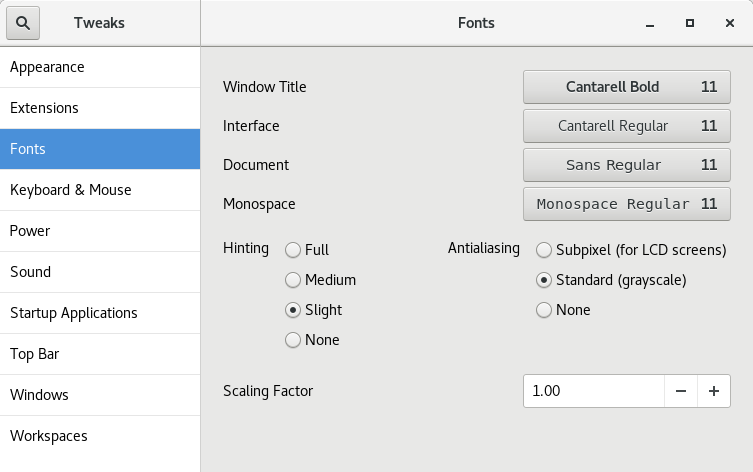Minimize the Tweaks window
753x472 pixels.
pos(650,23)
